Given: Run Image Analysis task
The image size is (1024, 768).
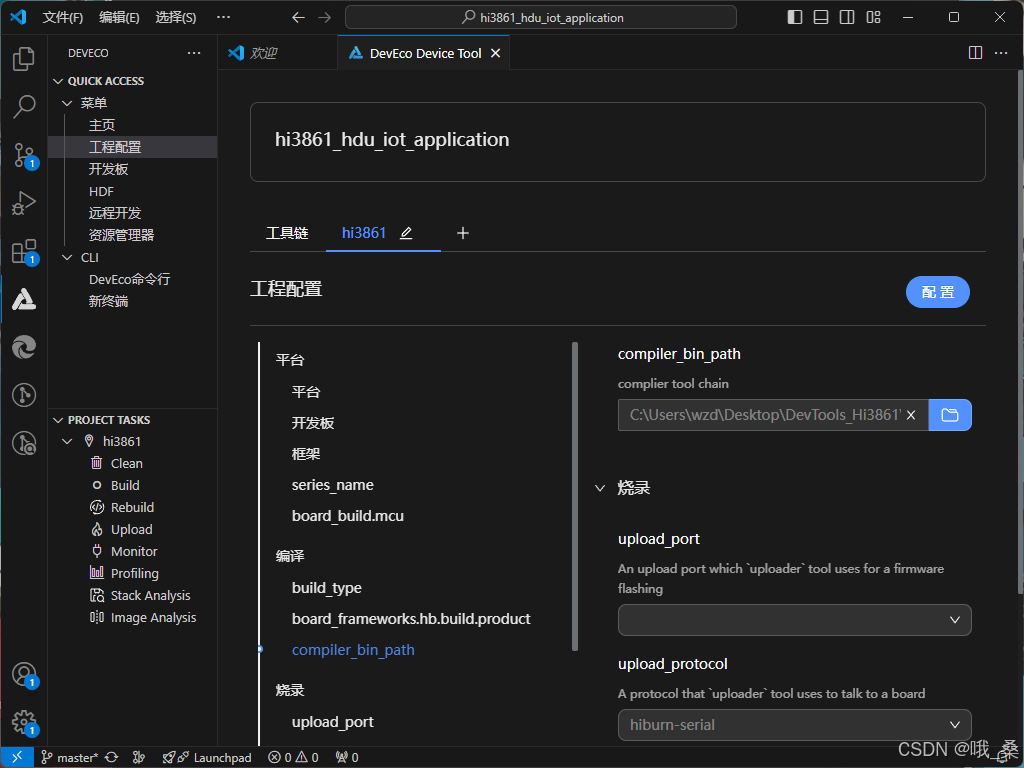Looking at the screenshot, I should [x=153, y=617].
